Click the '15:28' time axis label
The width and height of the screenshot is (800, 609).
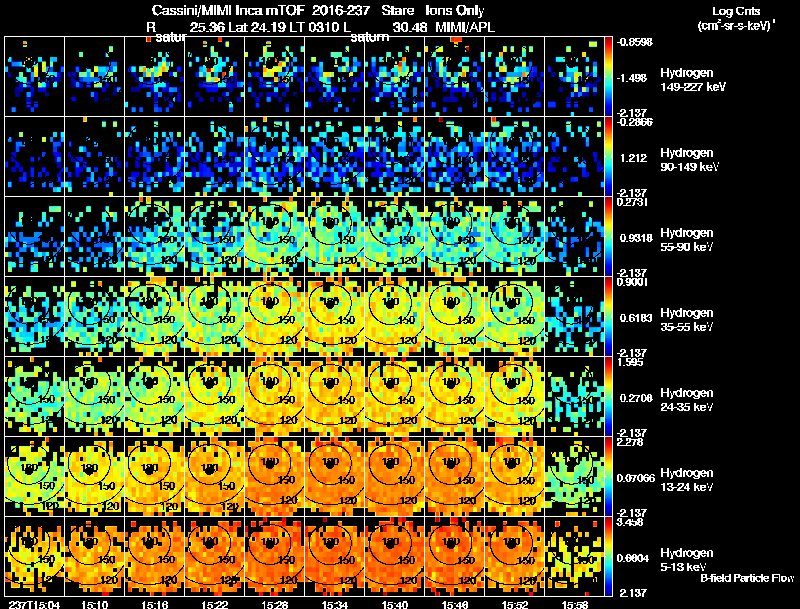pyautogui.click(x=274, y=605)
